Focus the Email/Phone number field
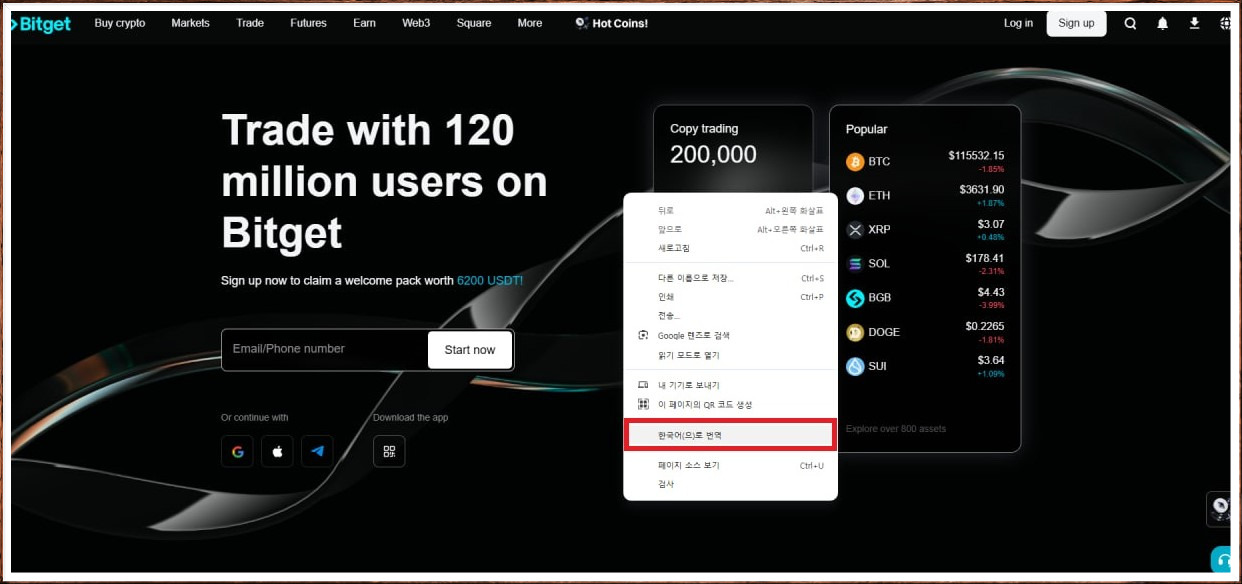This screenshot has height=584, width=1242. pyautogui.click(x=325, y=350)
